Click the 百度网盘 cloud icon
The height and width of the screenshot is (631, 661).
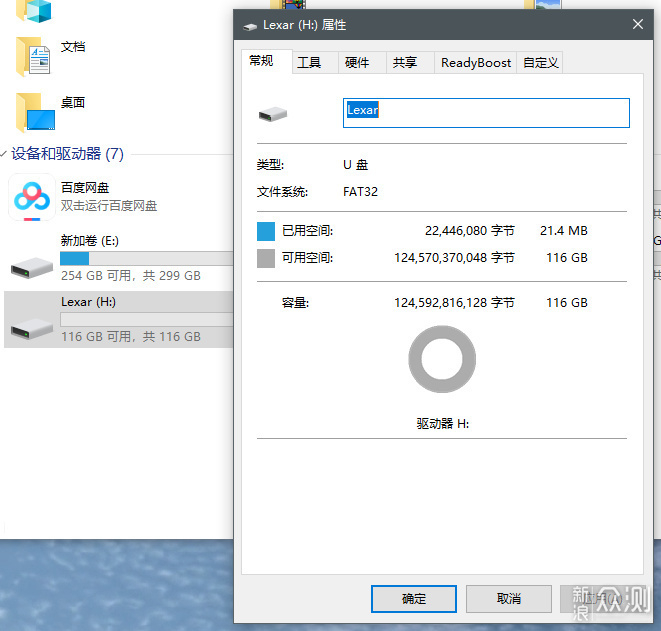[x=32, y=197]
